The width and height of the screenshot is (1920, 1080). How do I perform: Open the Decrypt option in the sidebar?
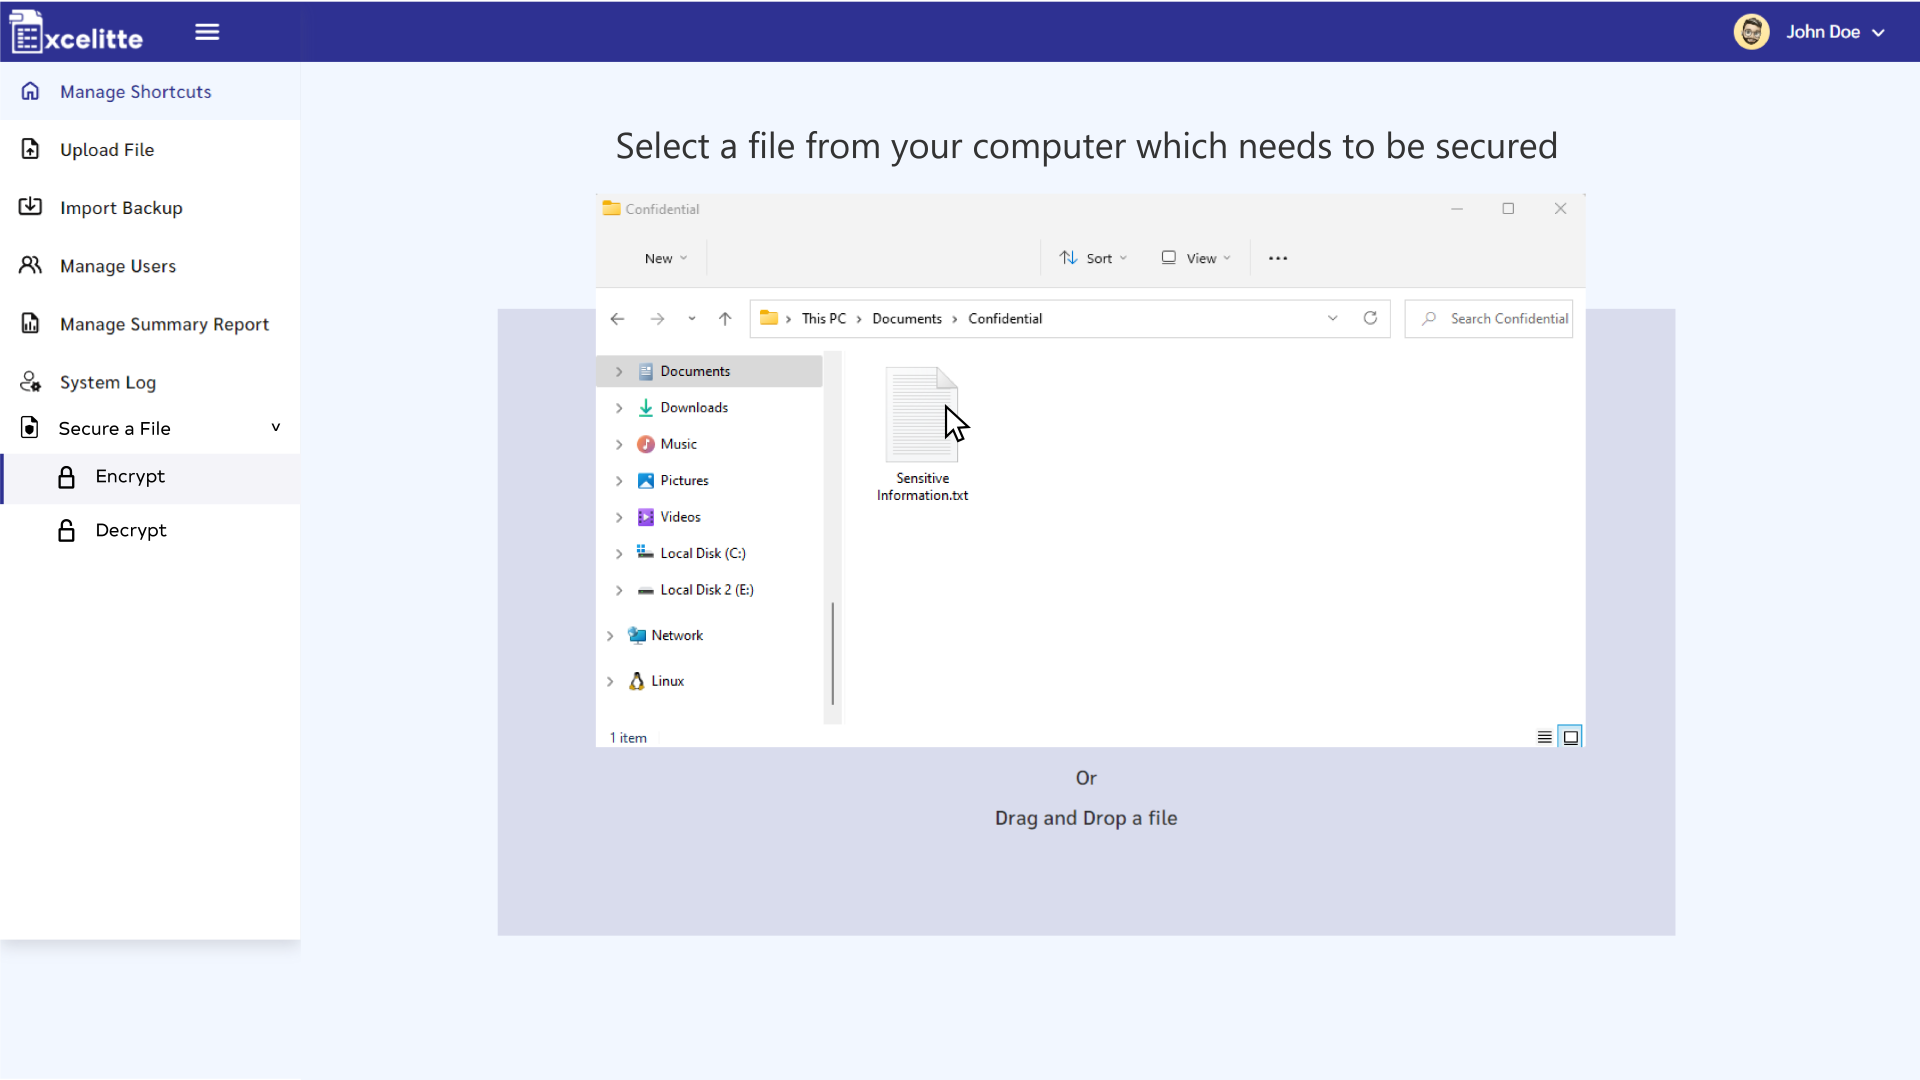click(x=130, y=530)
